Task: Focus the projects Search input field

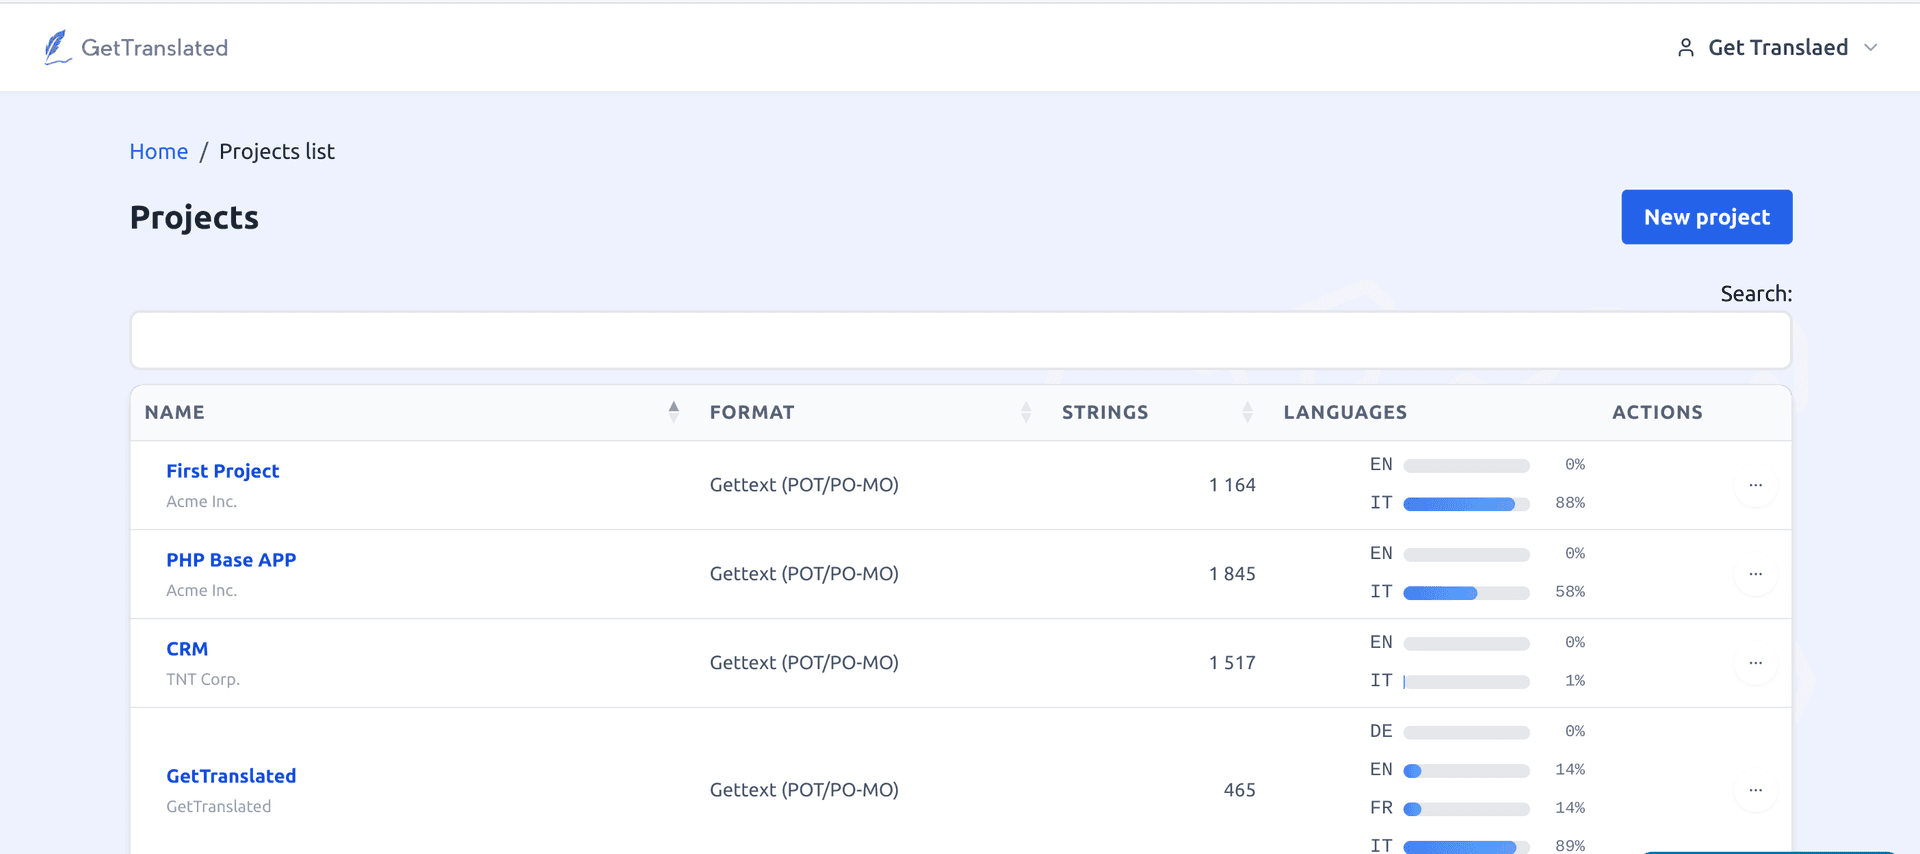Action: 960,340
